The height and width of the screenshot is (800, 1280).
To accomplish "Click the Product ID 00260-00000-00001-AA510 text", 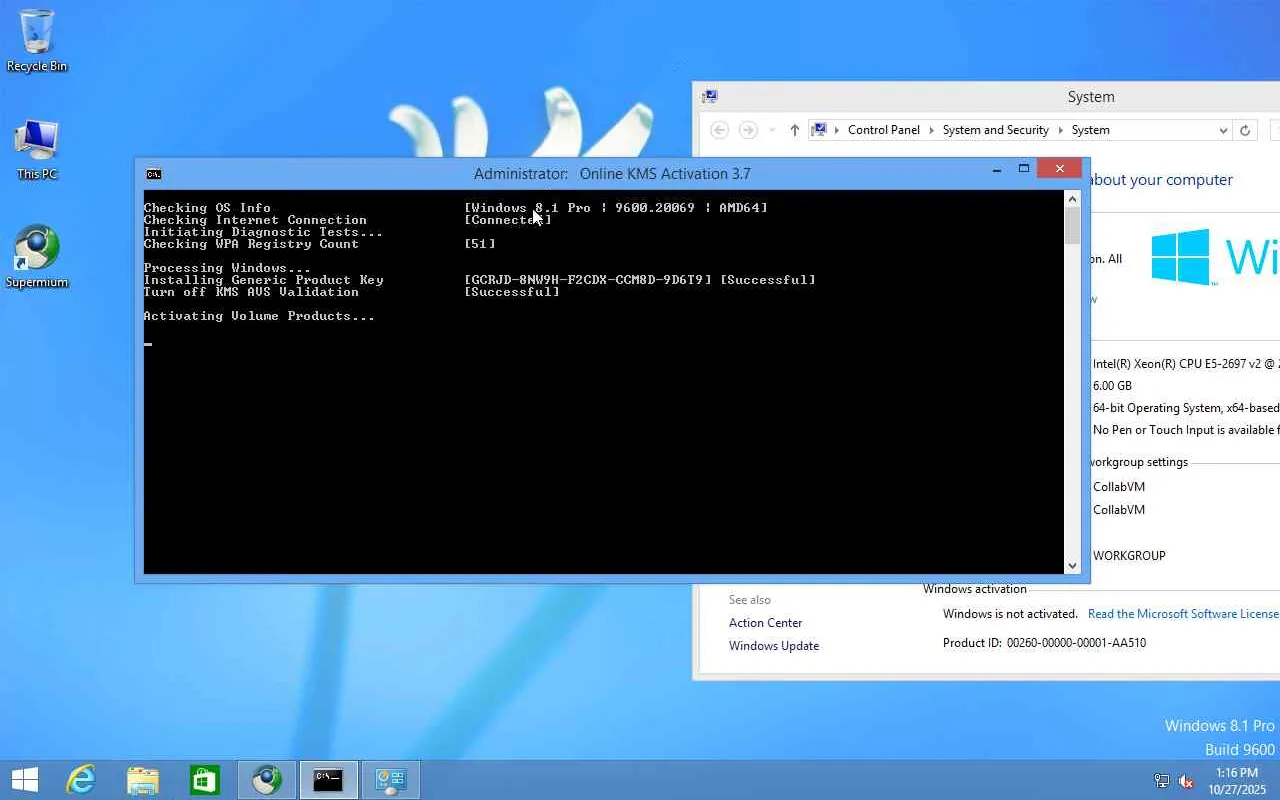I will [1044, 643].
